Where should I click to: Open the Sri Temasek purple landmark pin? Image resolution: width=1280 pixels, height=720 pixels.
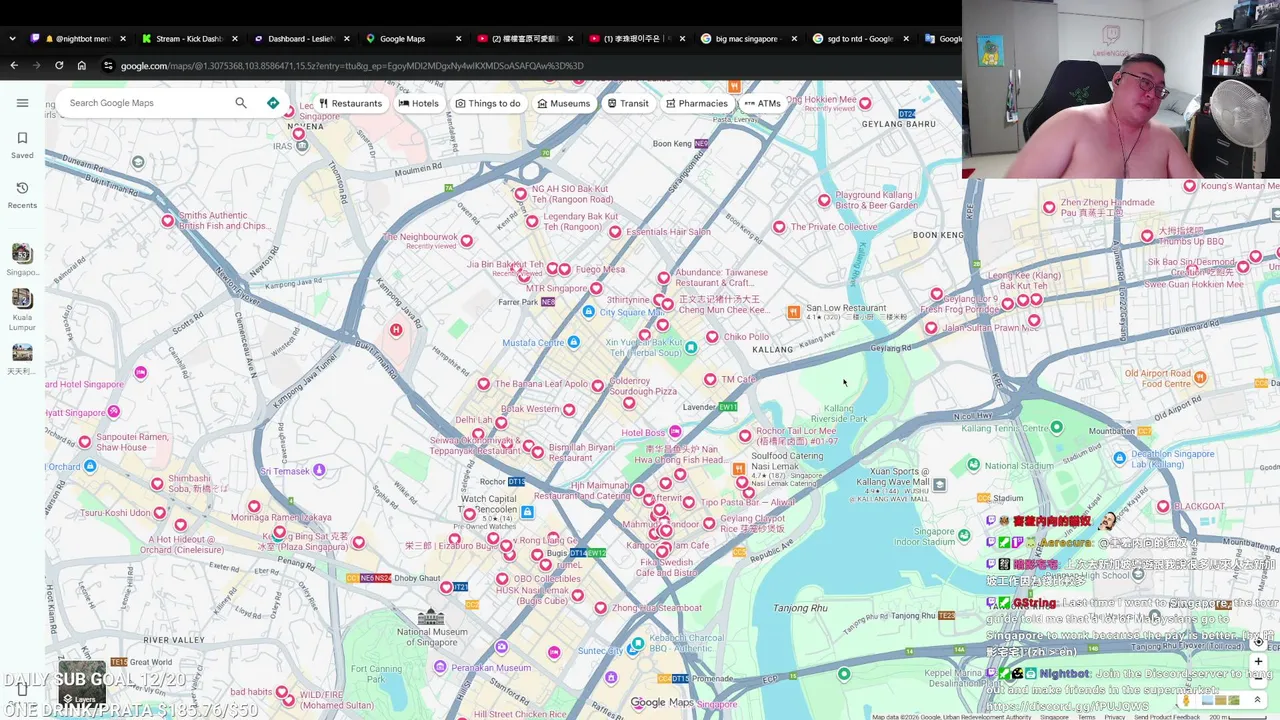tap(319, 470)
